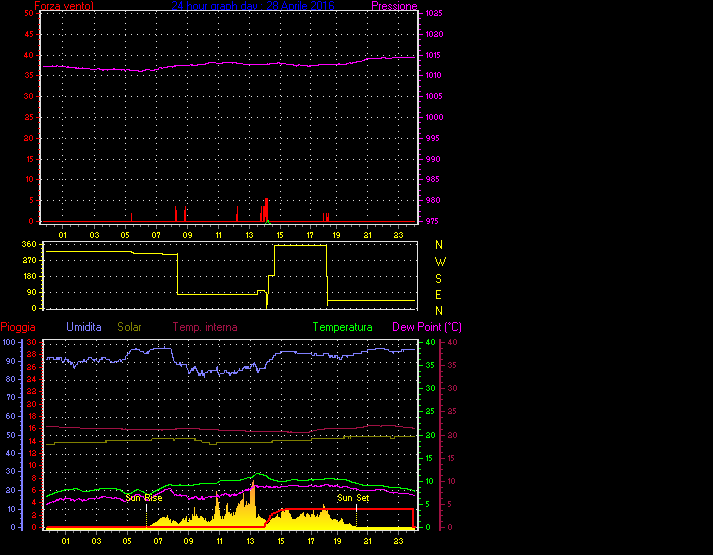The image size is (713, 555).
Task: Select the '270' wind direction axis value
Action: (29, 260)
